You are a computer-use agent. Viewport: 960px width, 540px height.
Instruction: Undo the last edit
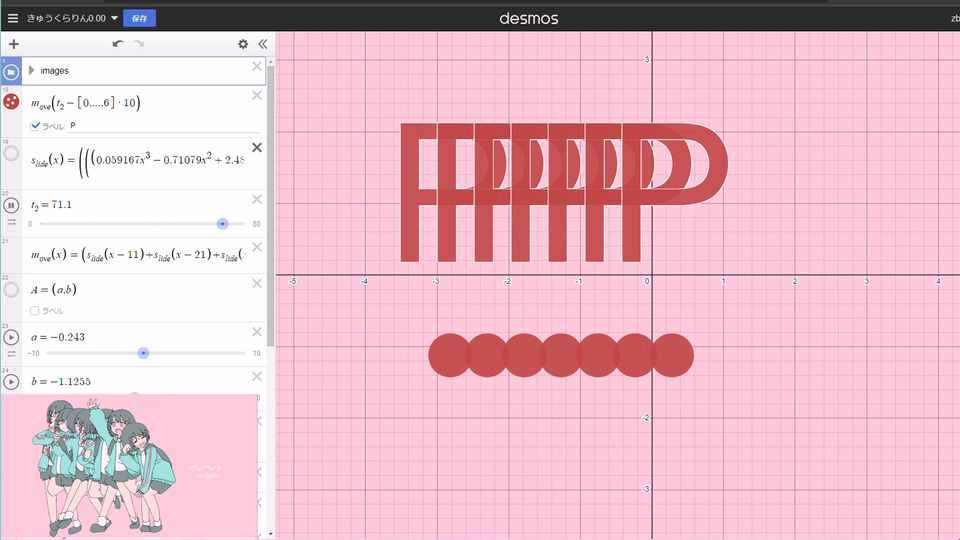118,43
